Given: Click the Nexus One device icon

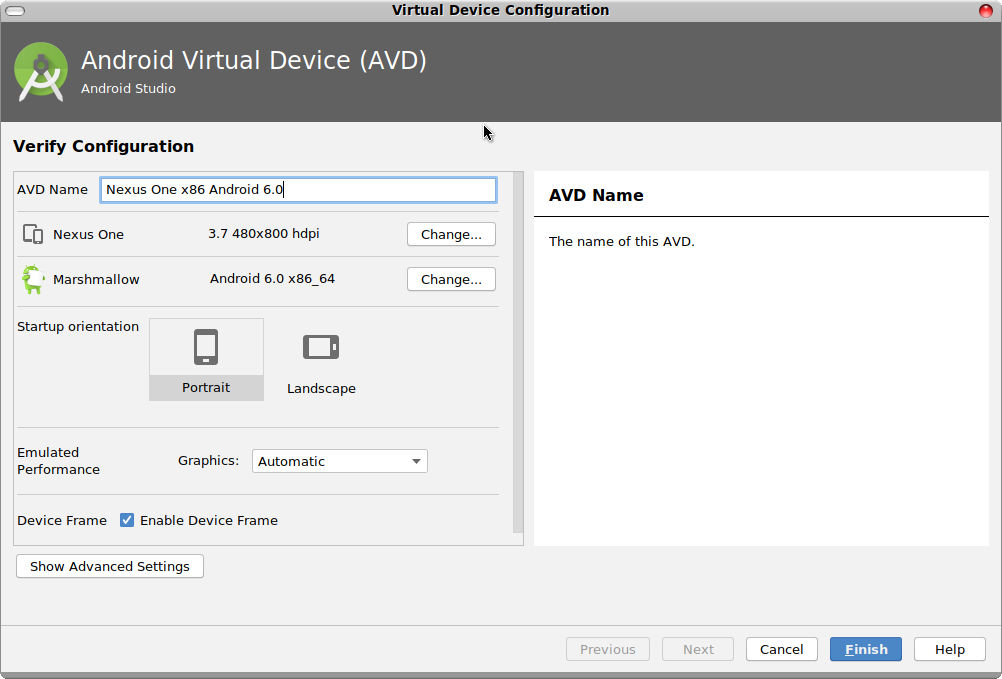Looking at the screenshot, I should pyautogui.click(x=33, y=234).
